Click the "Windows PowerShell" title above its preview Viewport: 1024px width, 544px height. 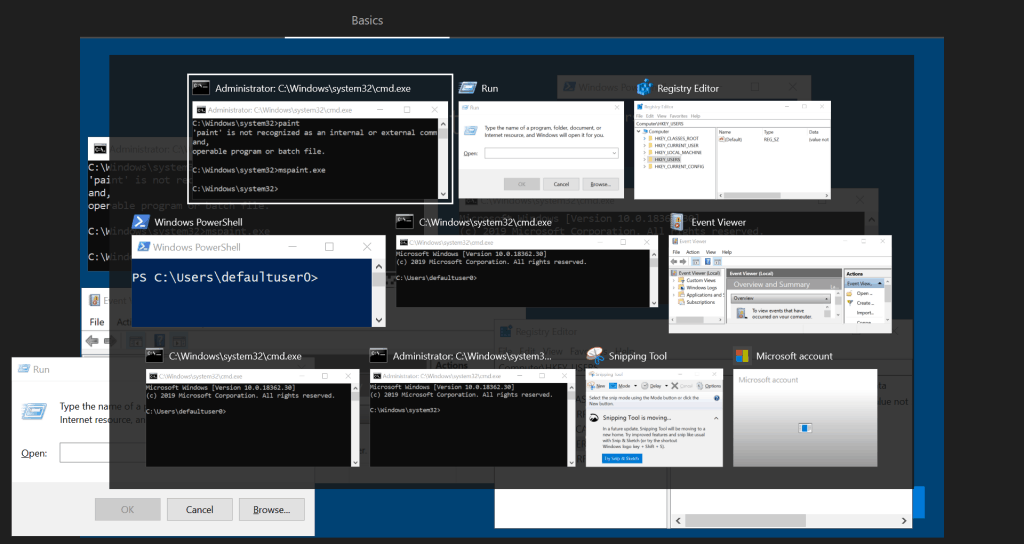pyautogui.click(x=198, y=222)
